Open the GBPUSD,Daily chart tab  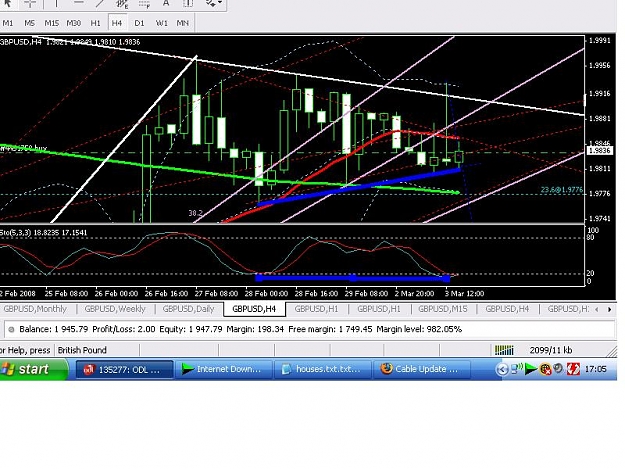(x=188, y=309)
